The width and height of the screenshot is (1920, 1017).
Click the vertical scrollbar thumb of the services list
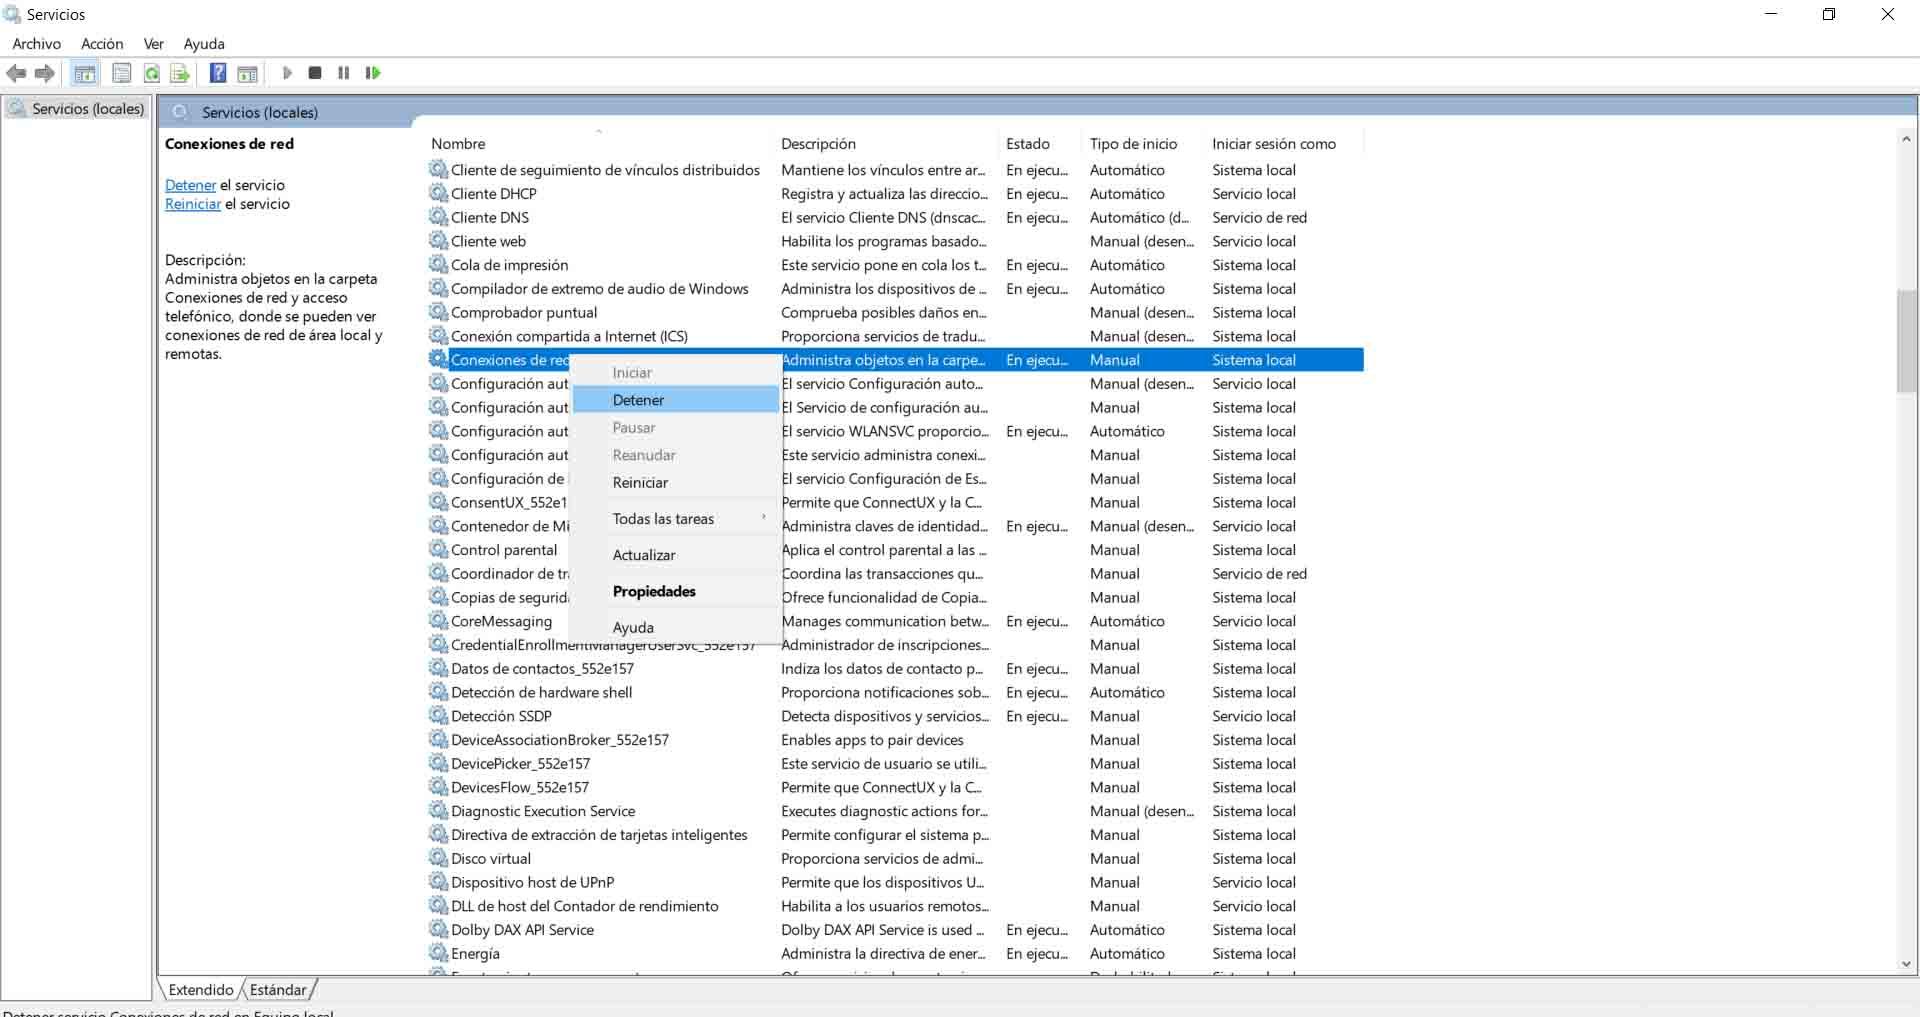[x=1906, y=341]
